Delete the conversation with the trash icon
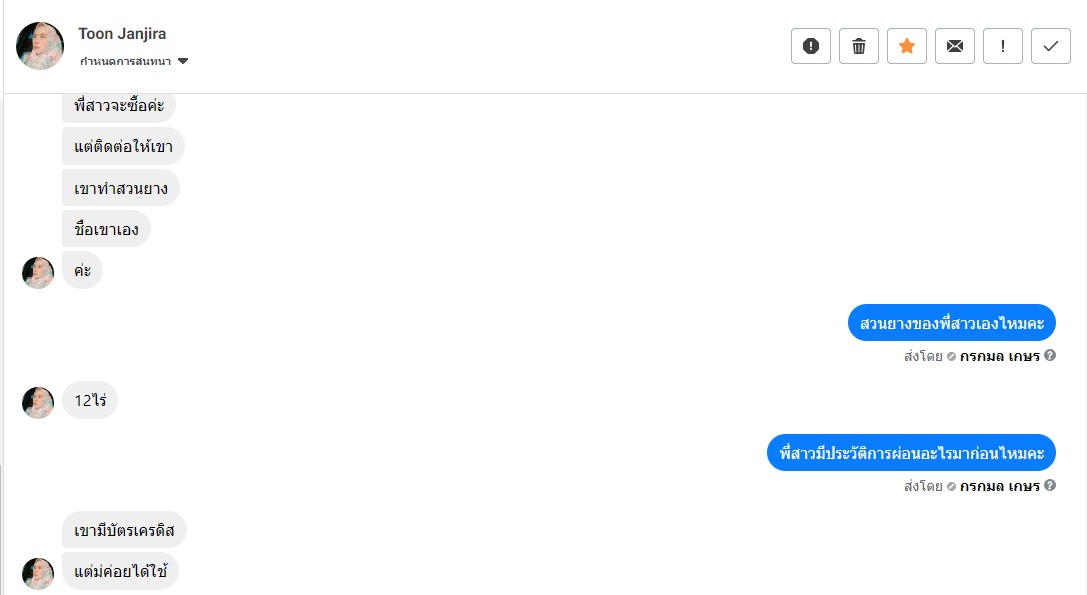The height and width of the screenshot is (595, 1087). (x=859, y=46)
